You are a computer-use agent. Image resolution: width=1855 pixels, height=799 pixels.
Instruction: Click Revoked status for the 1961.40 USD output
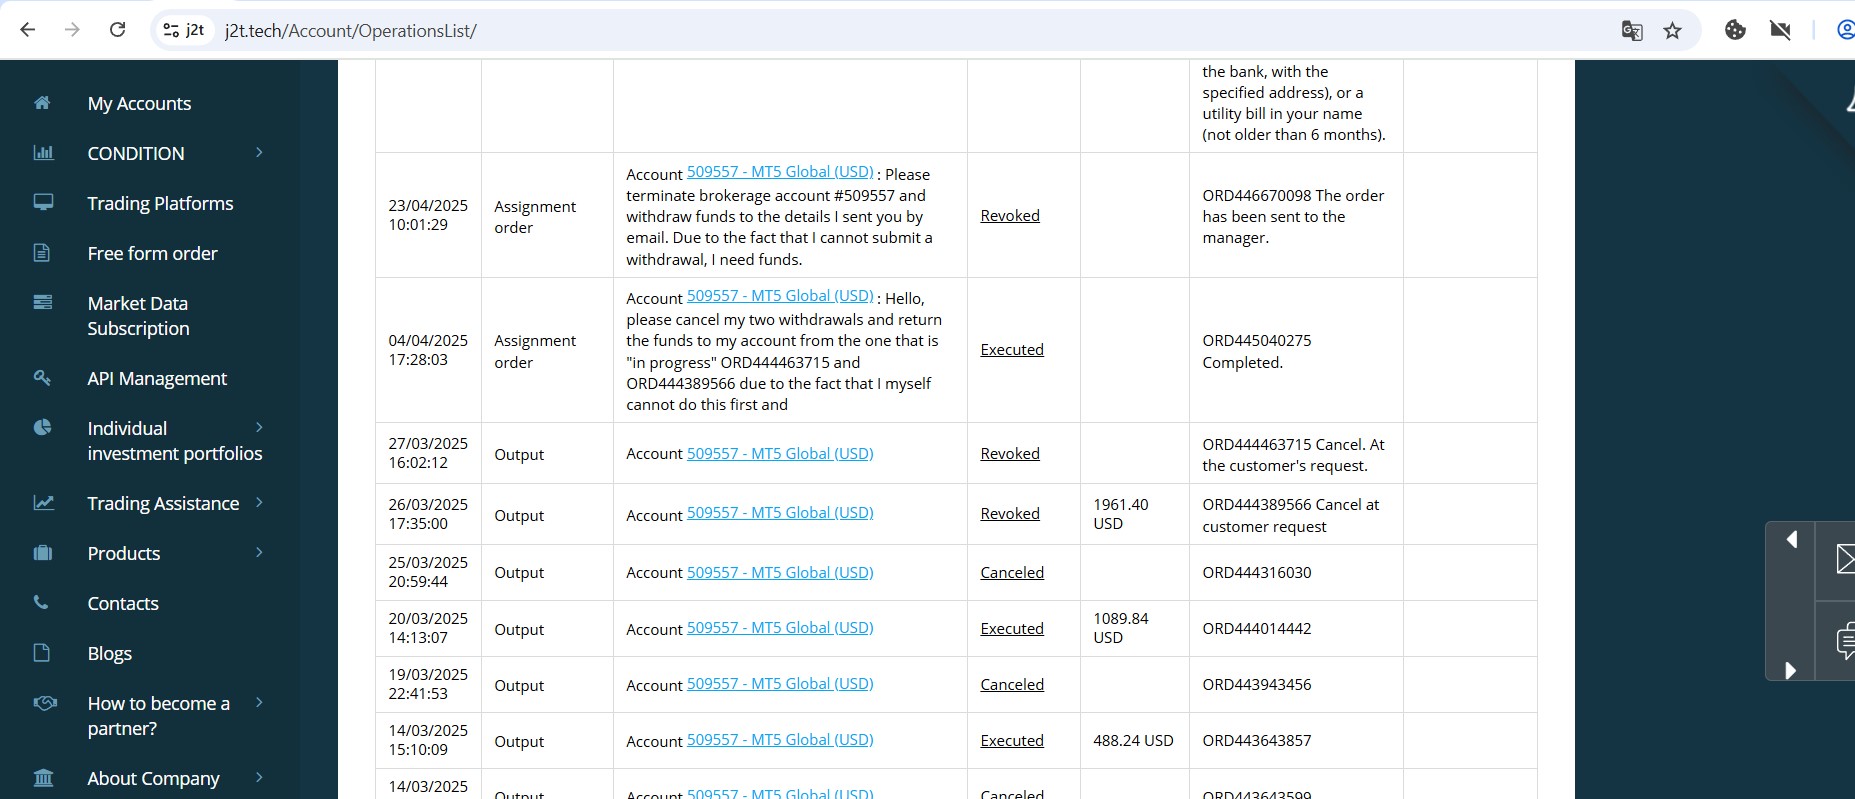[x=1009, y=514]
